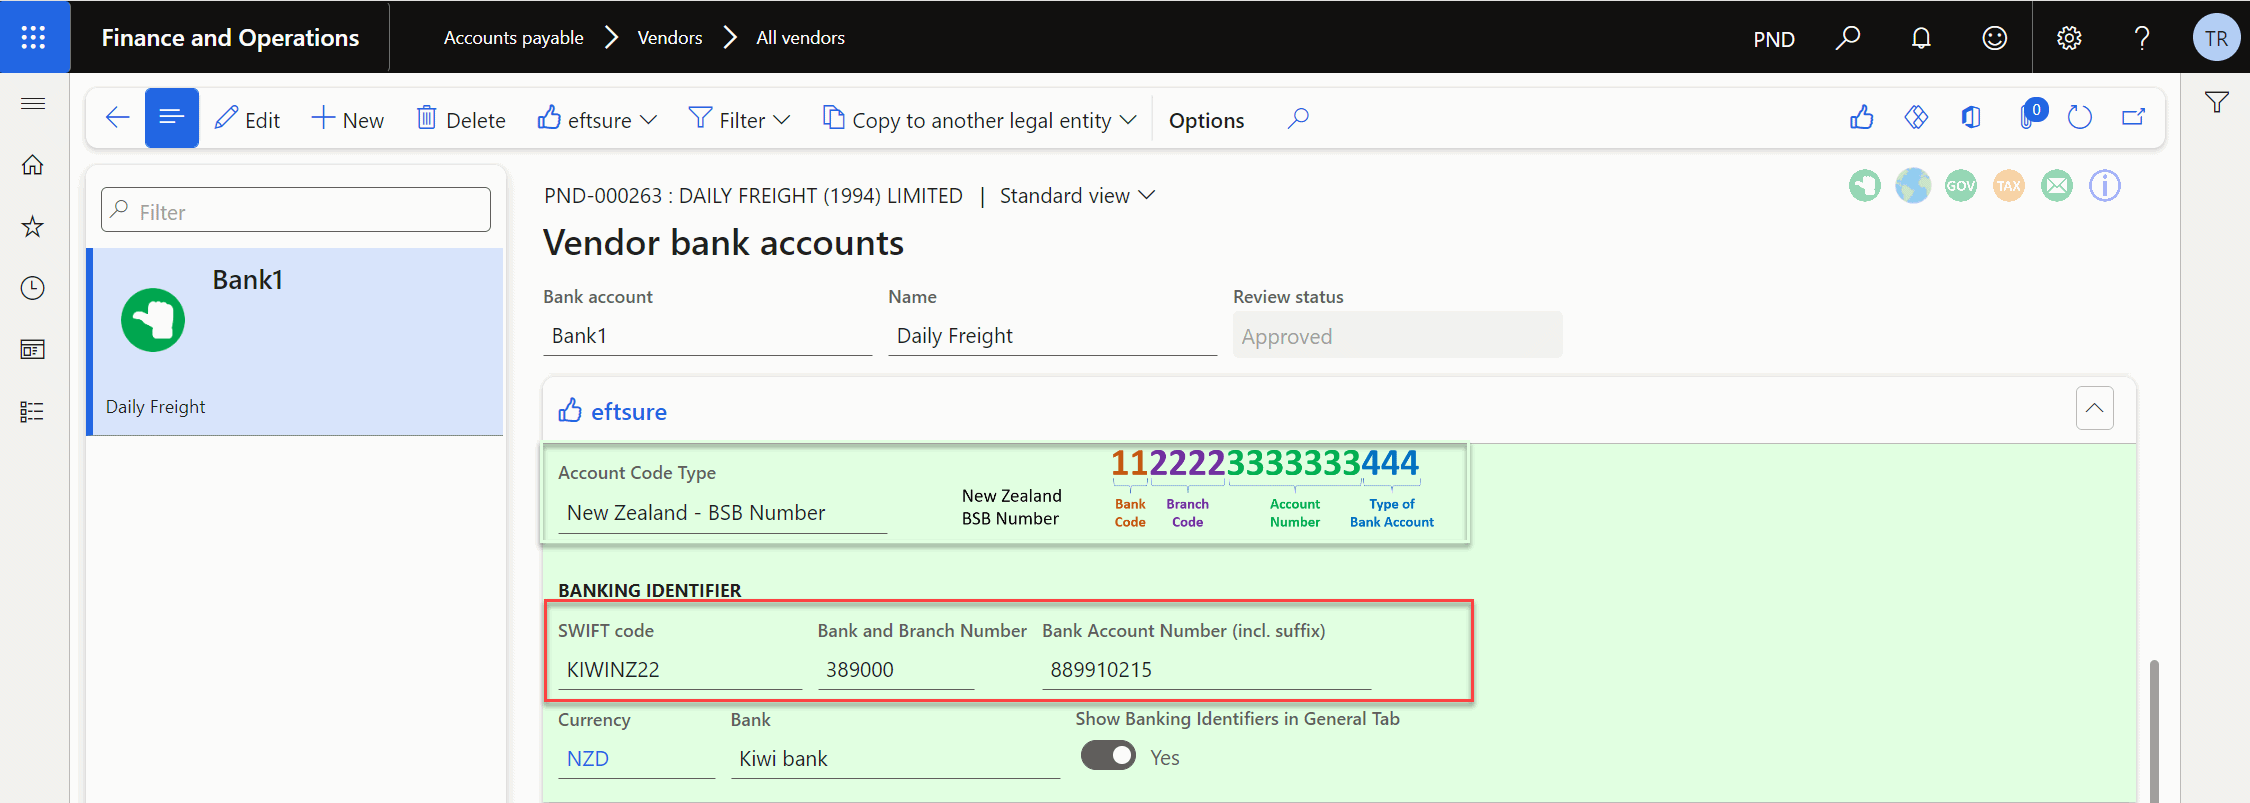Open the feedback smiley icon
This screenshot has height=803, width=2250.
coord(1994,38)
